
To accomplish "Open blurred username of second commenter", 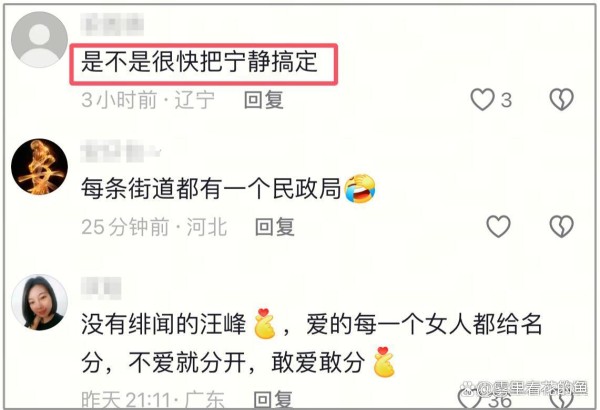I will (120, 151).
